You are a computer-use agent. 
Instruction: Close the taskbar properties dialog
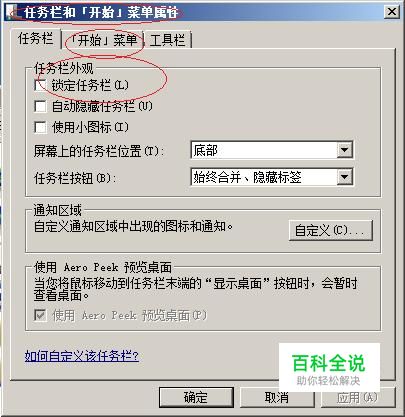point(392,12)
